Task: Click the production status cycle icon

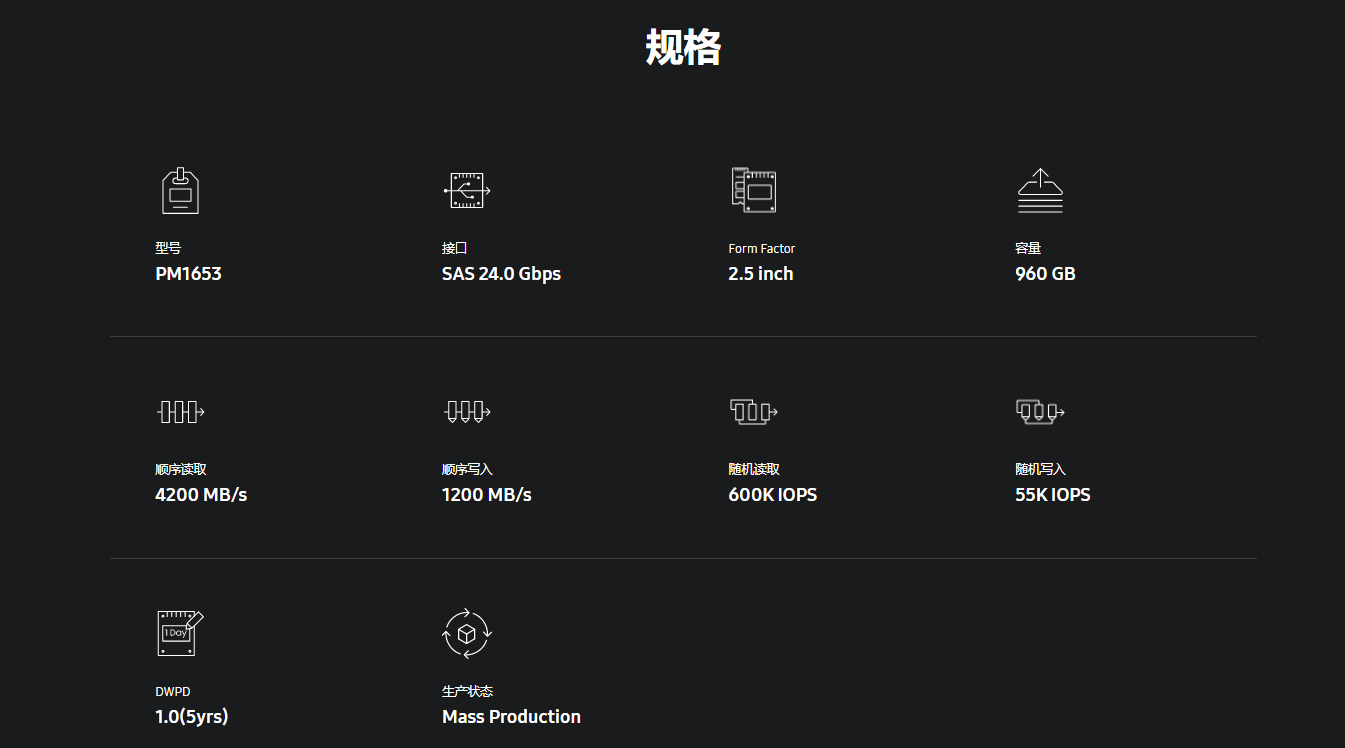Action: click(x=467, y=633)
